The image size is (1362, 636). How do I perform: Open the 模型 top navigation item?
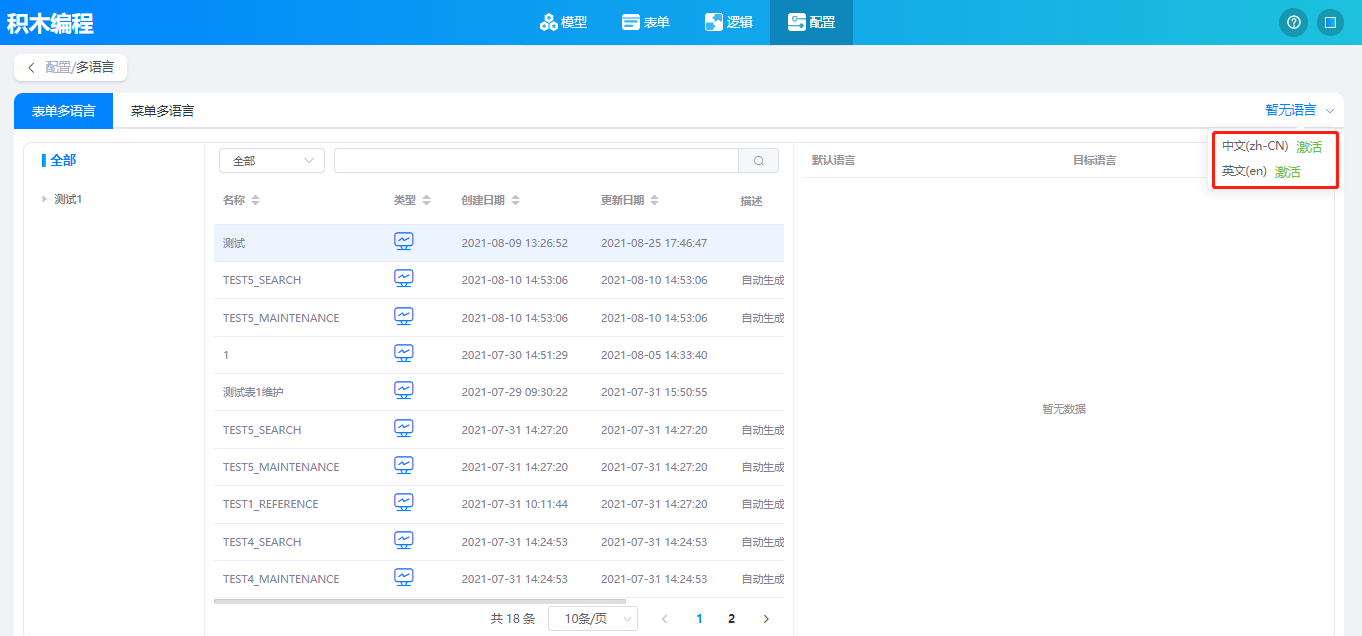click(x=563, y=22)
